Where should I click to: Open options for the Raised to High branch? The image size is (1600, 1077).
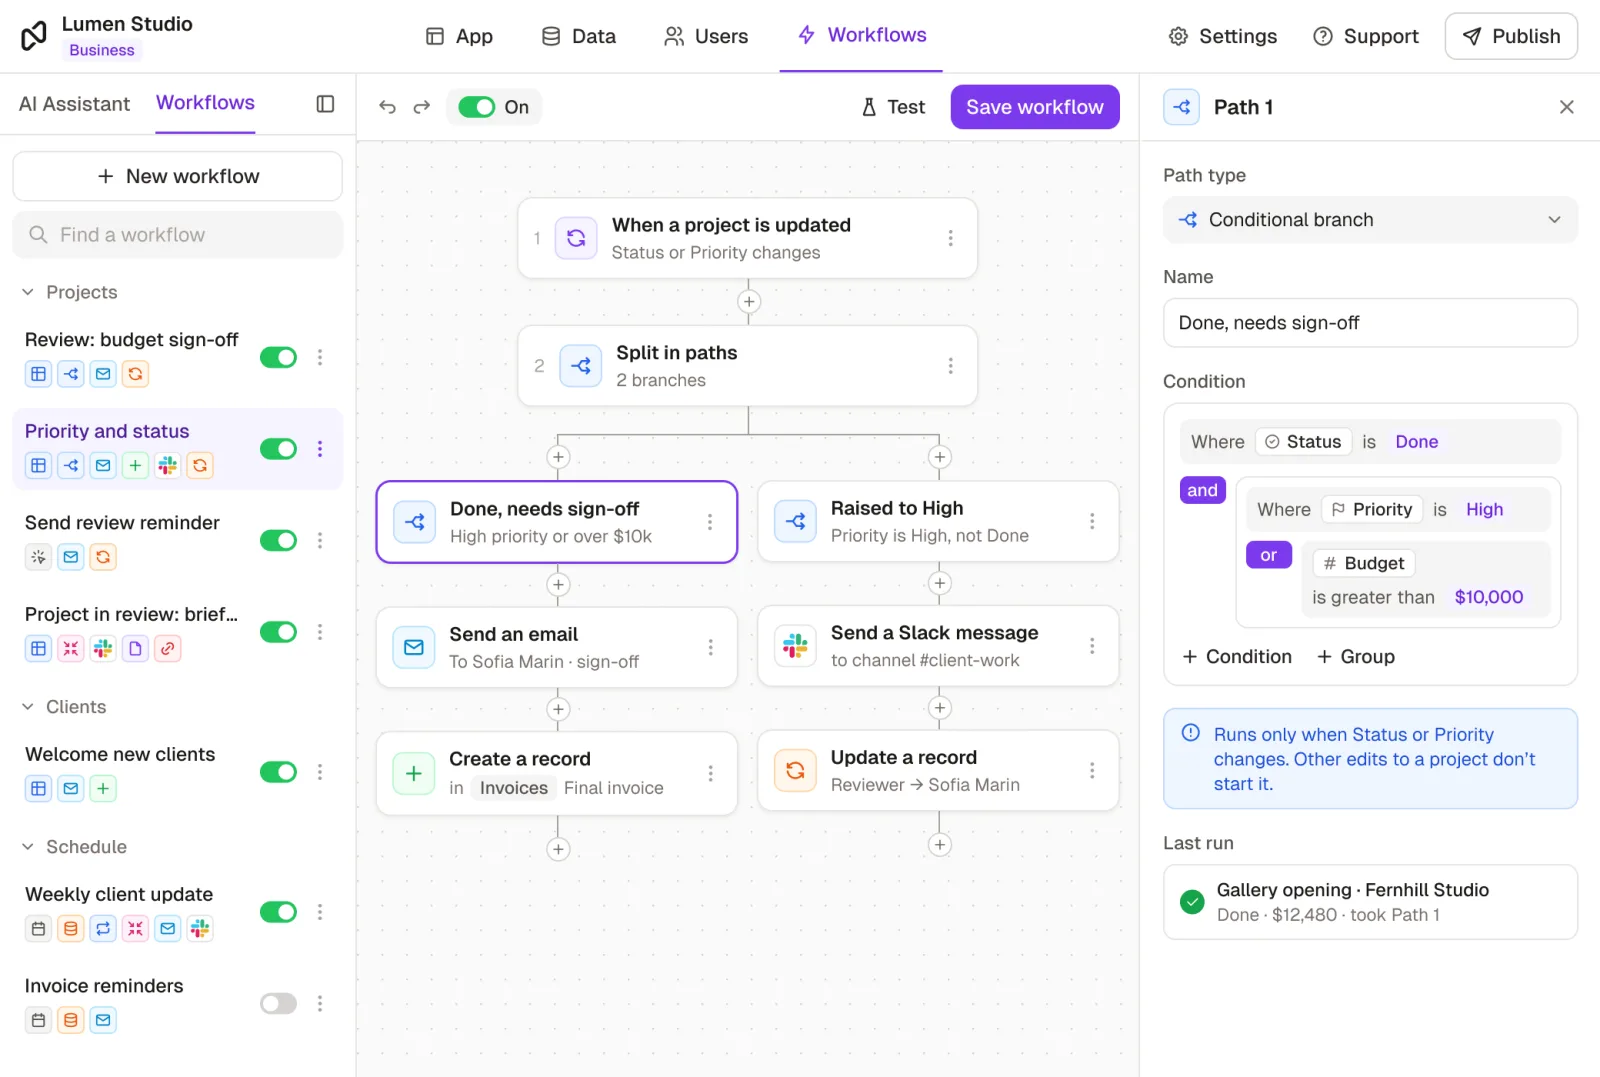[x=1092, y=521]
